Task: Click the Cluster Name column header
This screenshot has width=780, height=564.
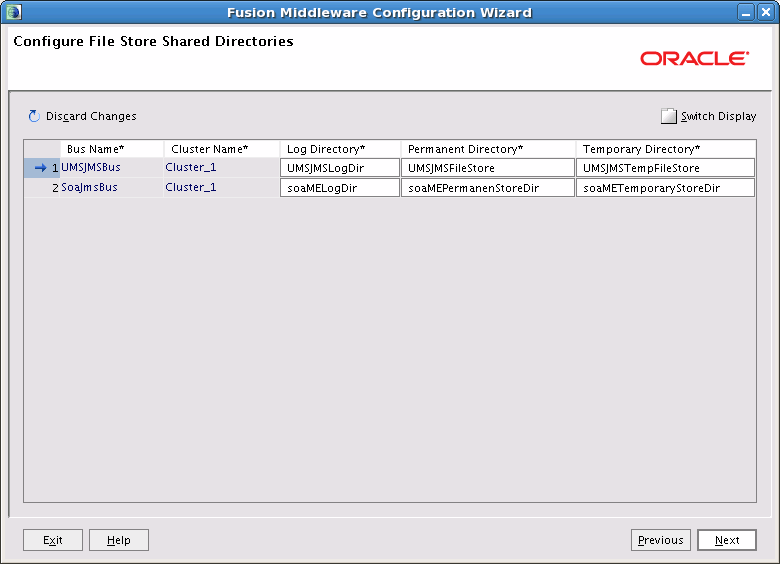Action: pos(222,149)
